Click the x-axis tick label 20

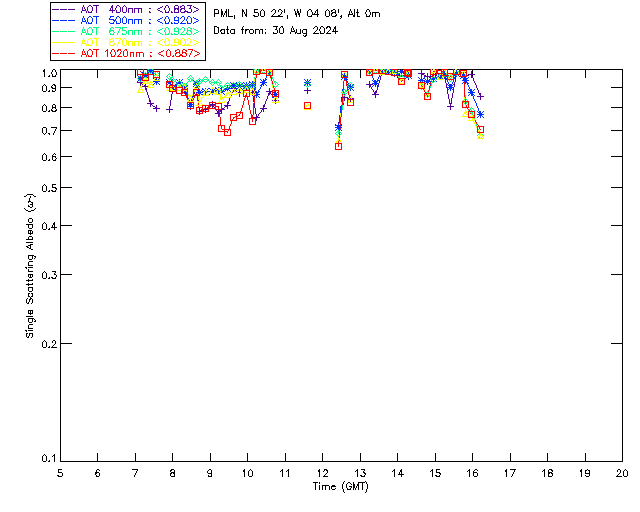click(x=622, y=474)
